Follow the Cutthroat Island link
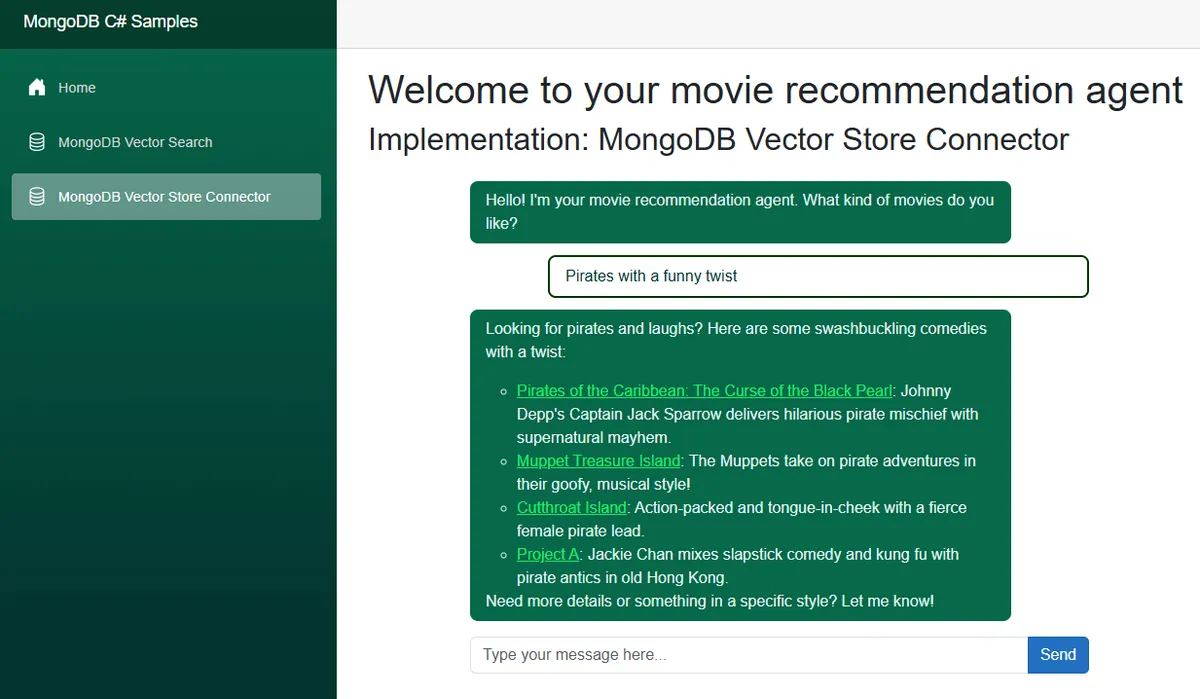This screenshot has height=699, width=1200. click(x=571, y=508)
